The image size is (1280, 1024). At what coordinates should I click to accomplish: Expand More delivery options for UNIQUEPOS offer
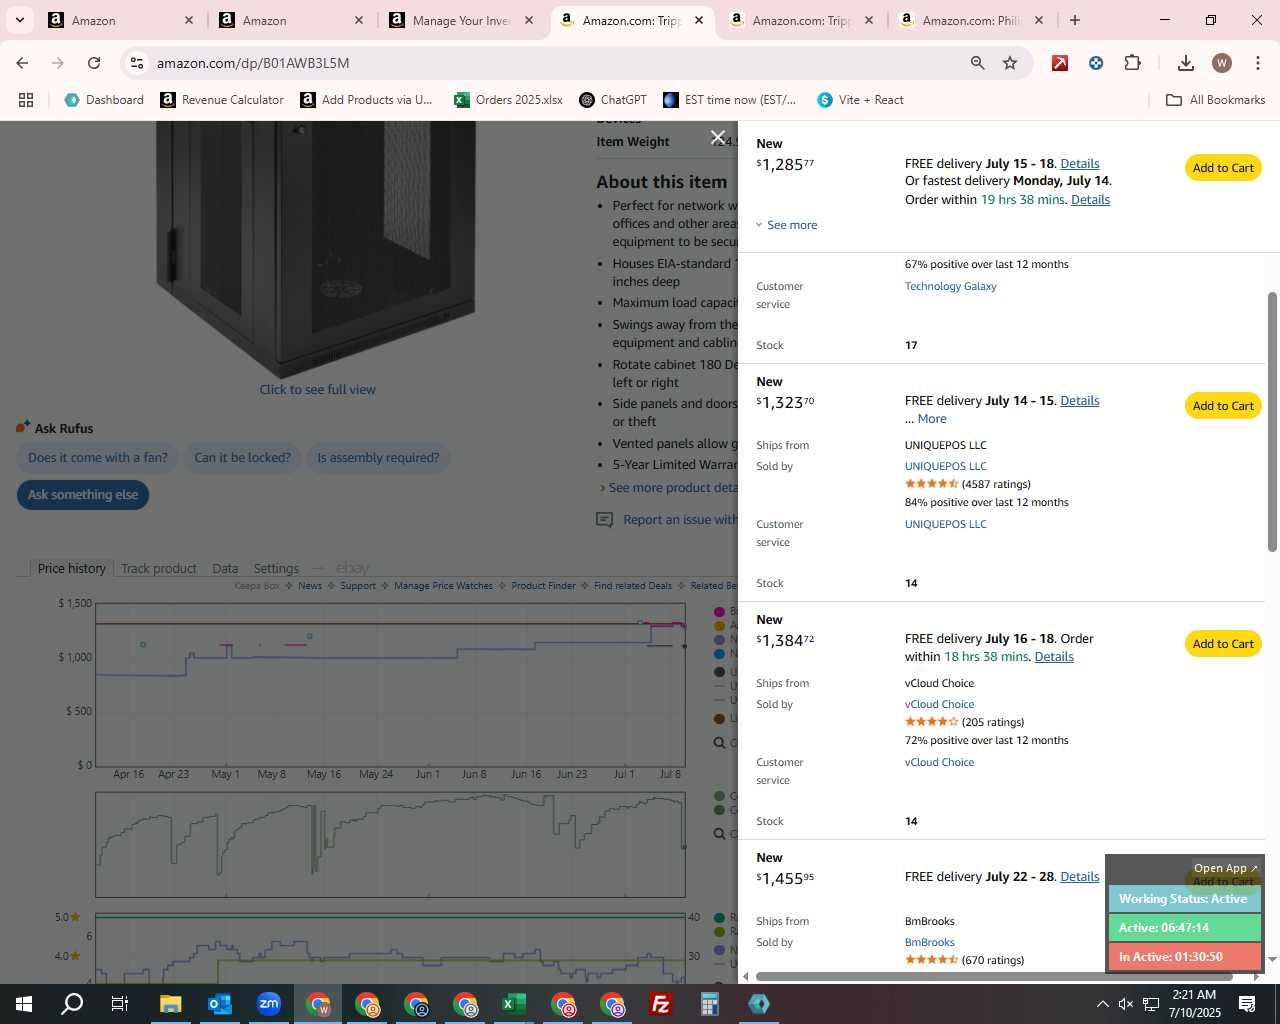point(932,419)
